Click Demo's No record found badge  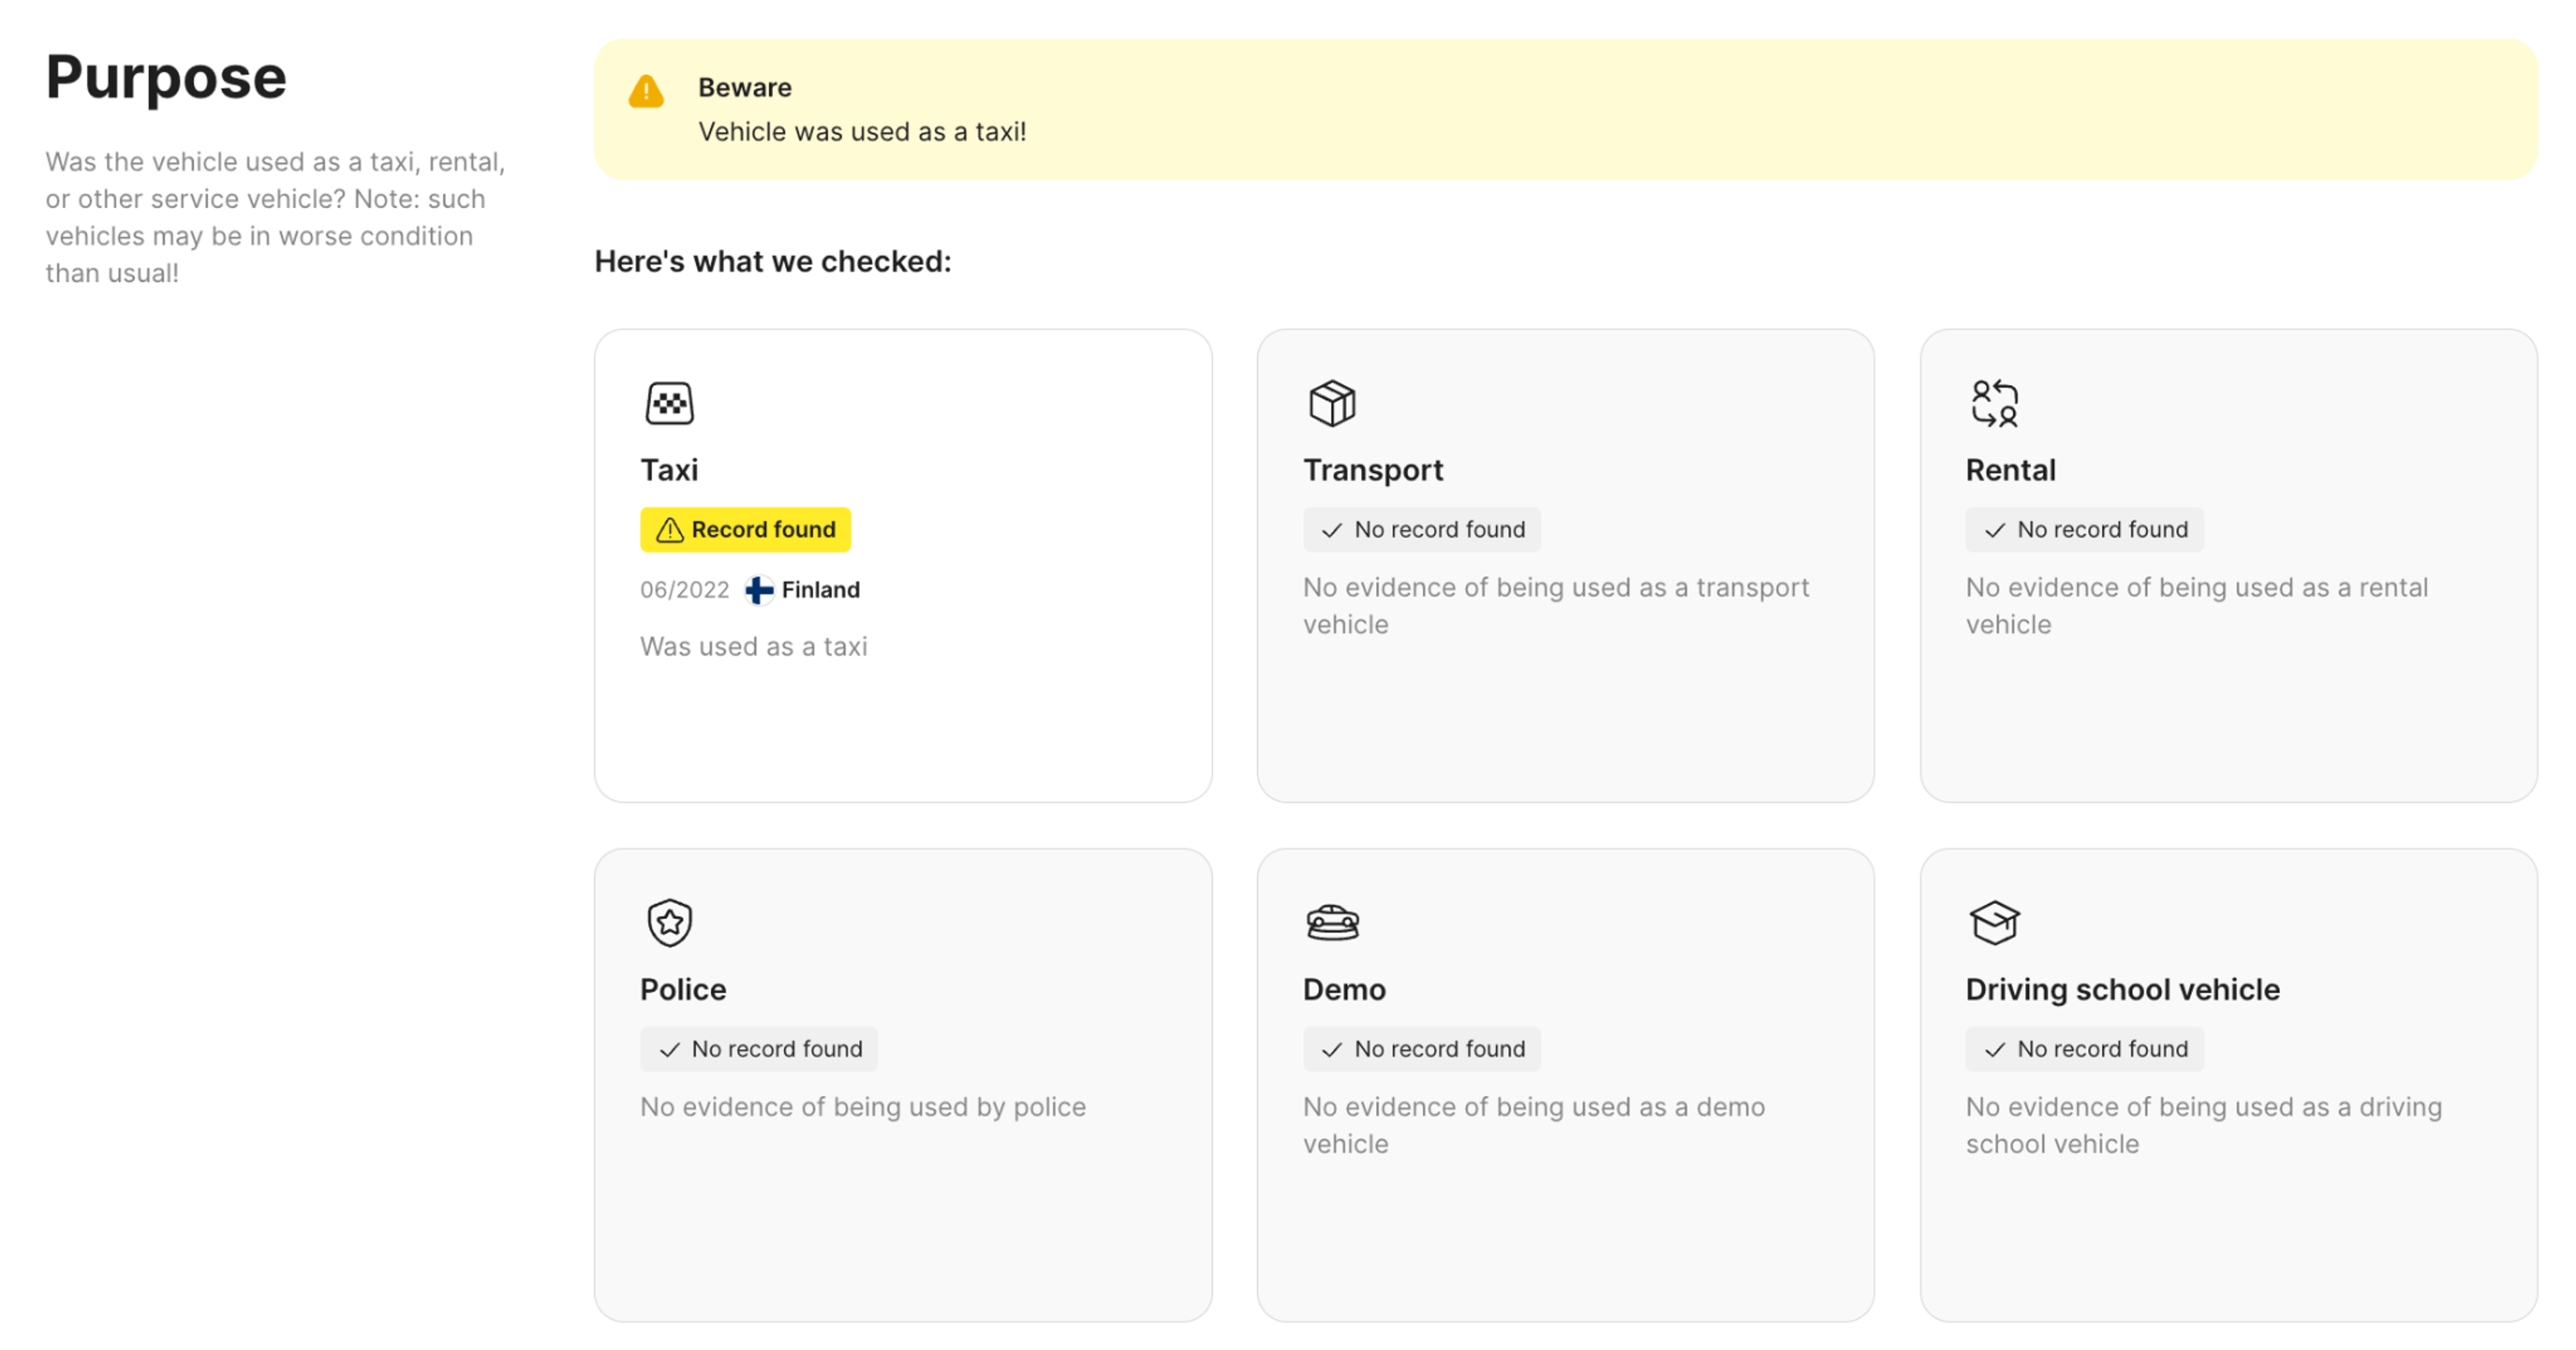pos(1421,1048)
